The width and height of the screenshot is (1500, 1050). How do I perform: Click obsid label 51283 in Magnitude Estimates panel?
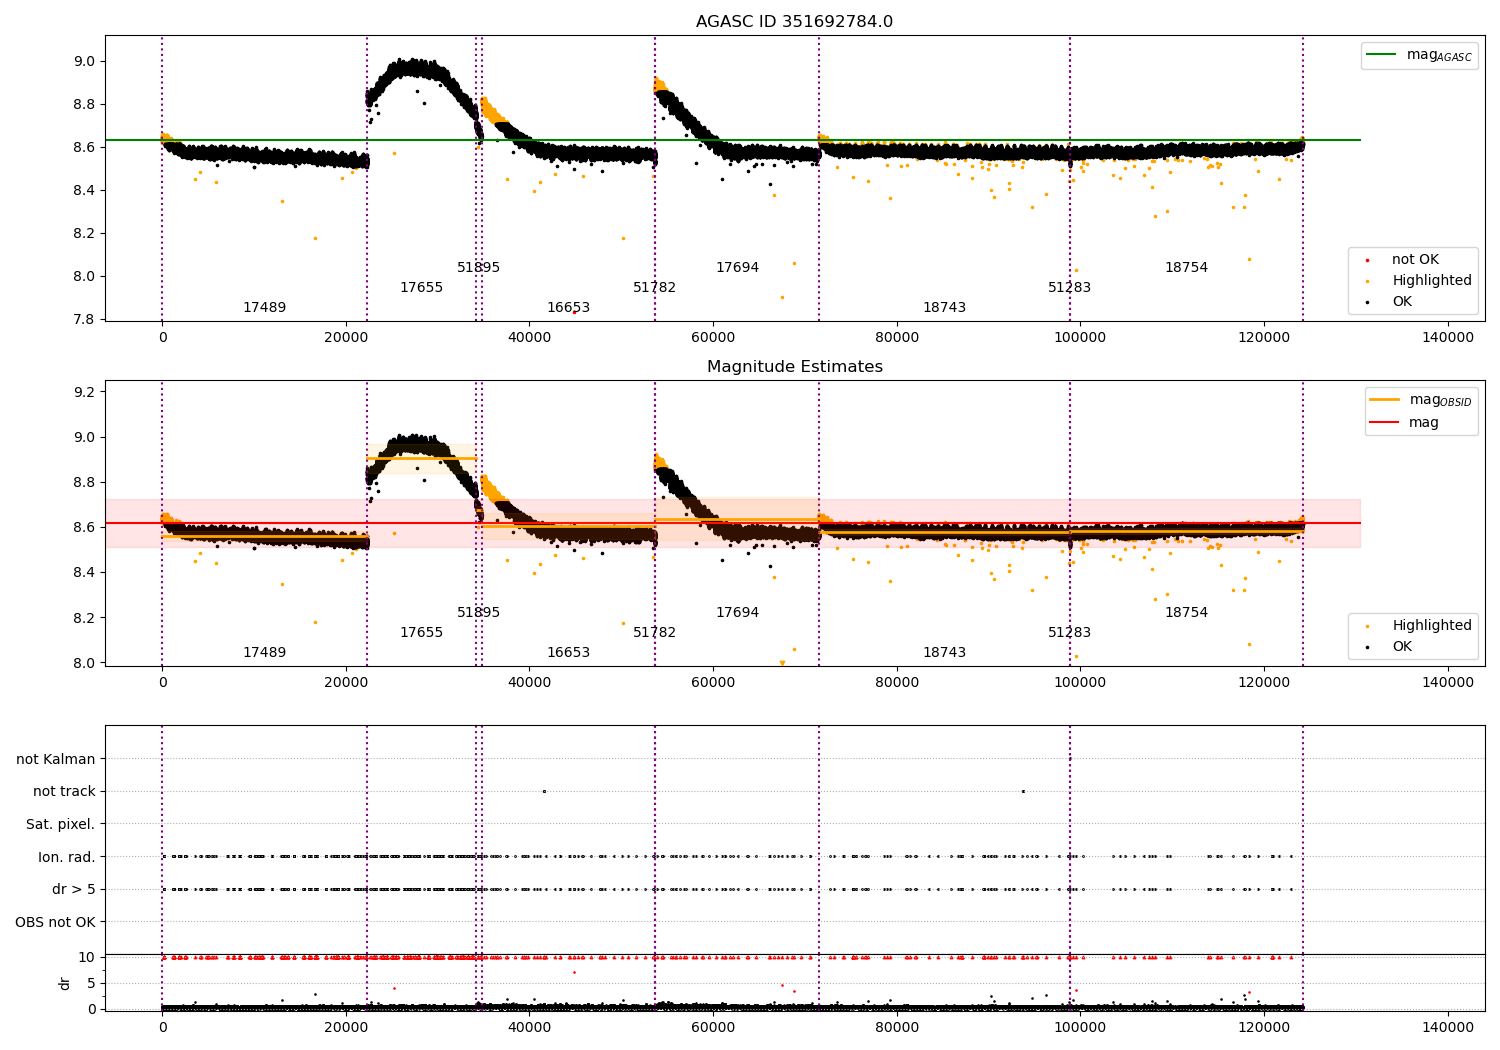click(1069, 632)
